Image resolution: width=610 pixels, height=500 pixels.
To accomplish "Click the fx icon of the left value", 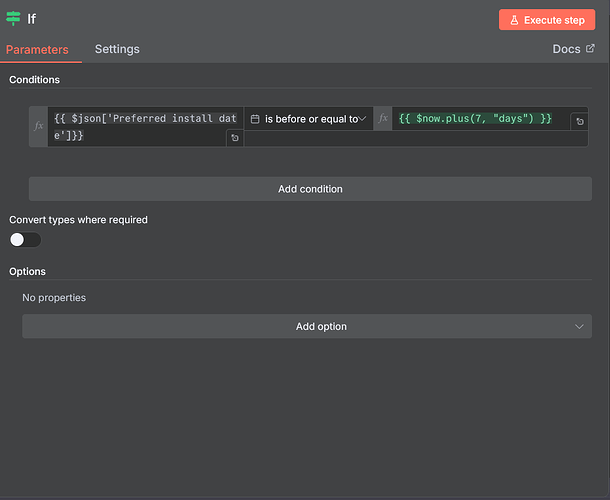I will pyautogui.click(x=39, y=127).
